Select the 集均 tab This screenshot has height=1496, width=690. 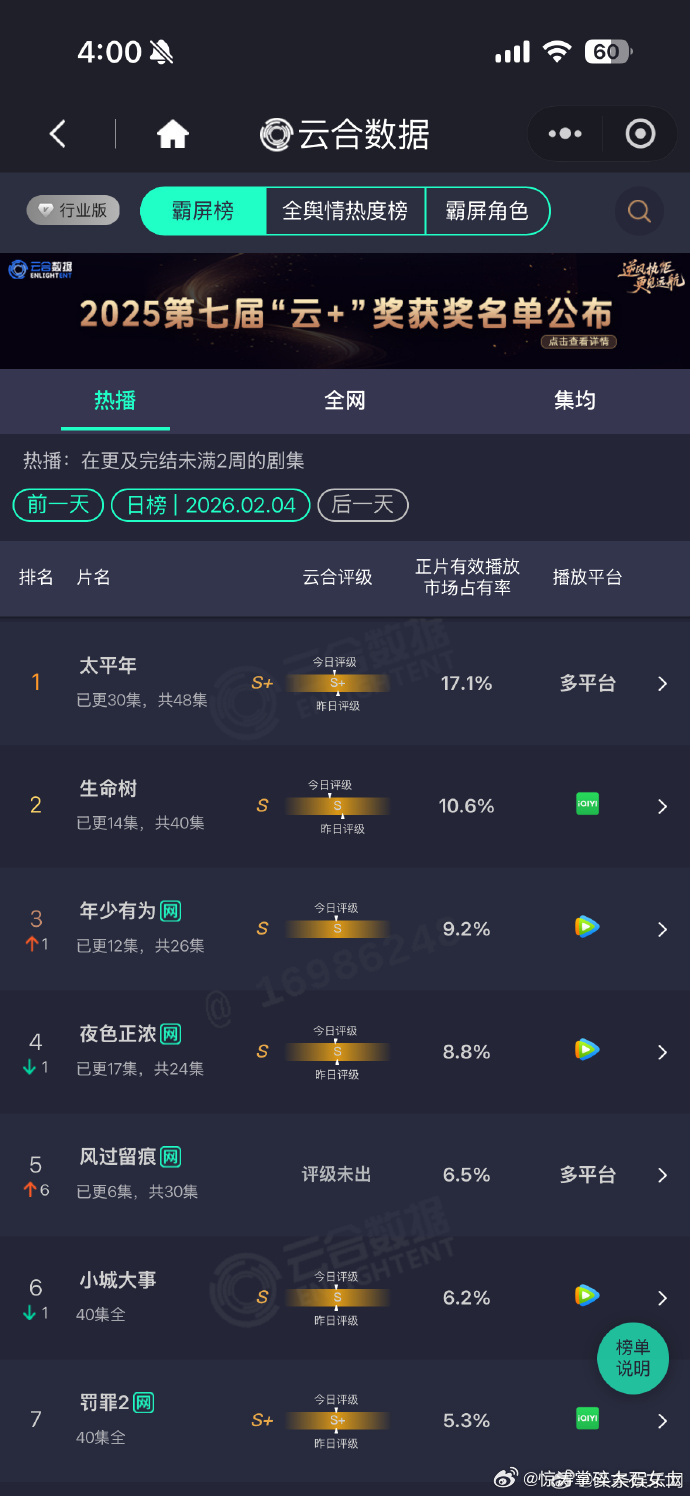point(575,401)
